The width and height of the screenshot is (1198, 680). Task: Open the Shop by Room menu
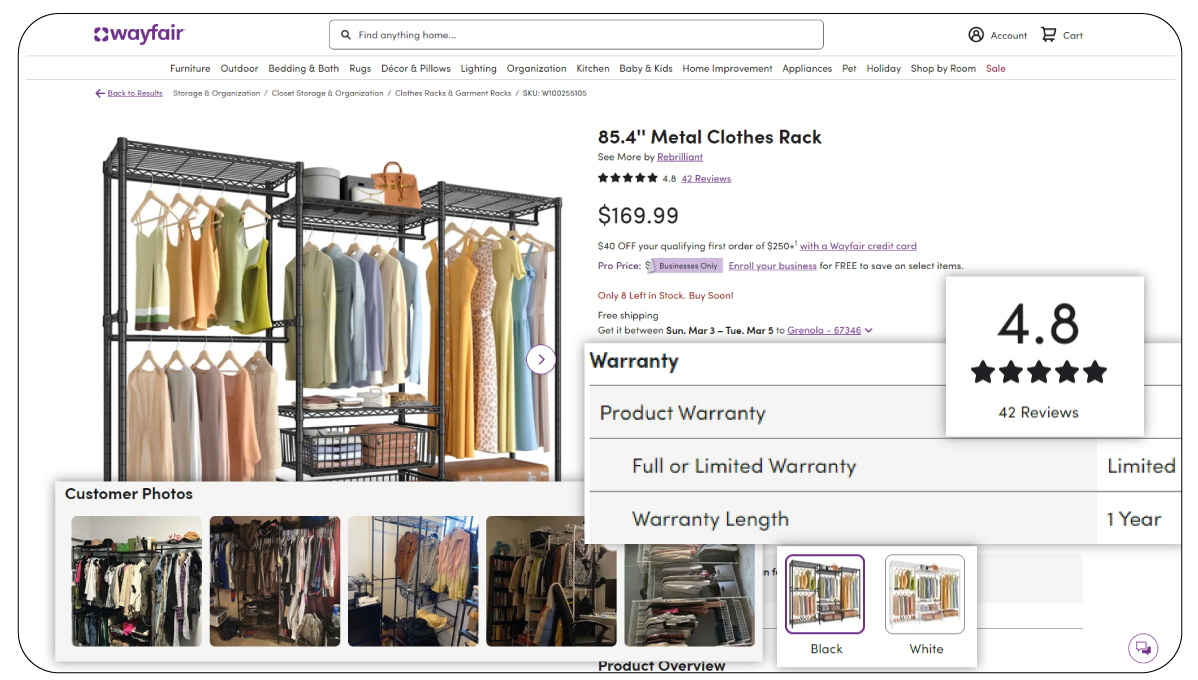click(x=943, y=69)
